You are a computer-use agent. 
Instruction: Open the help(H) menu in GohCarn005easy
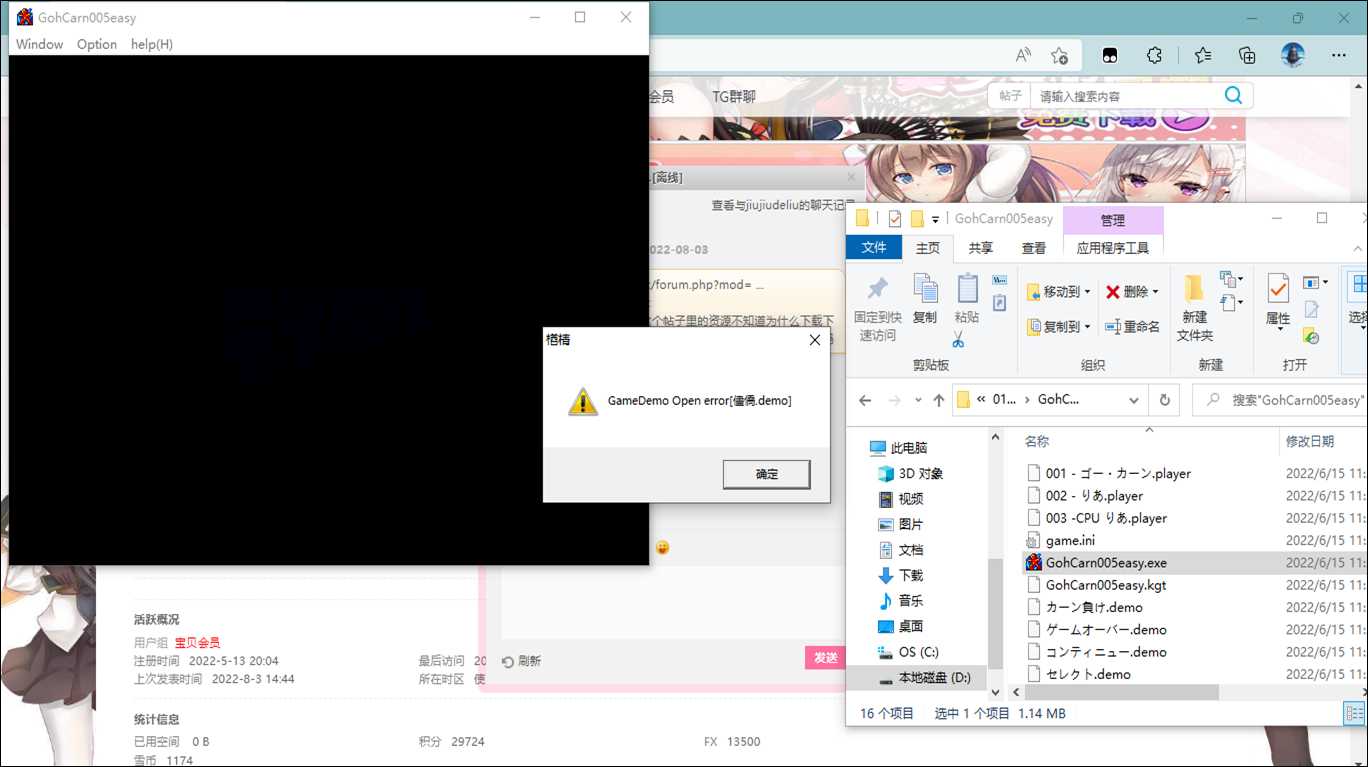[152, 44]
